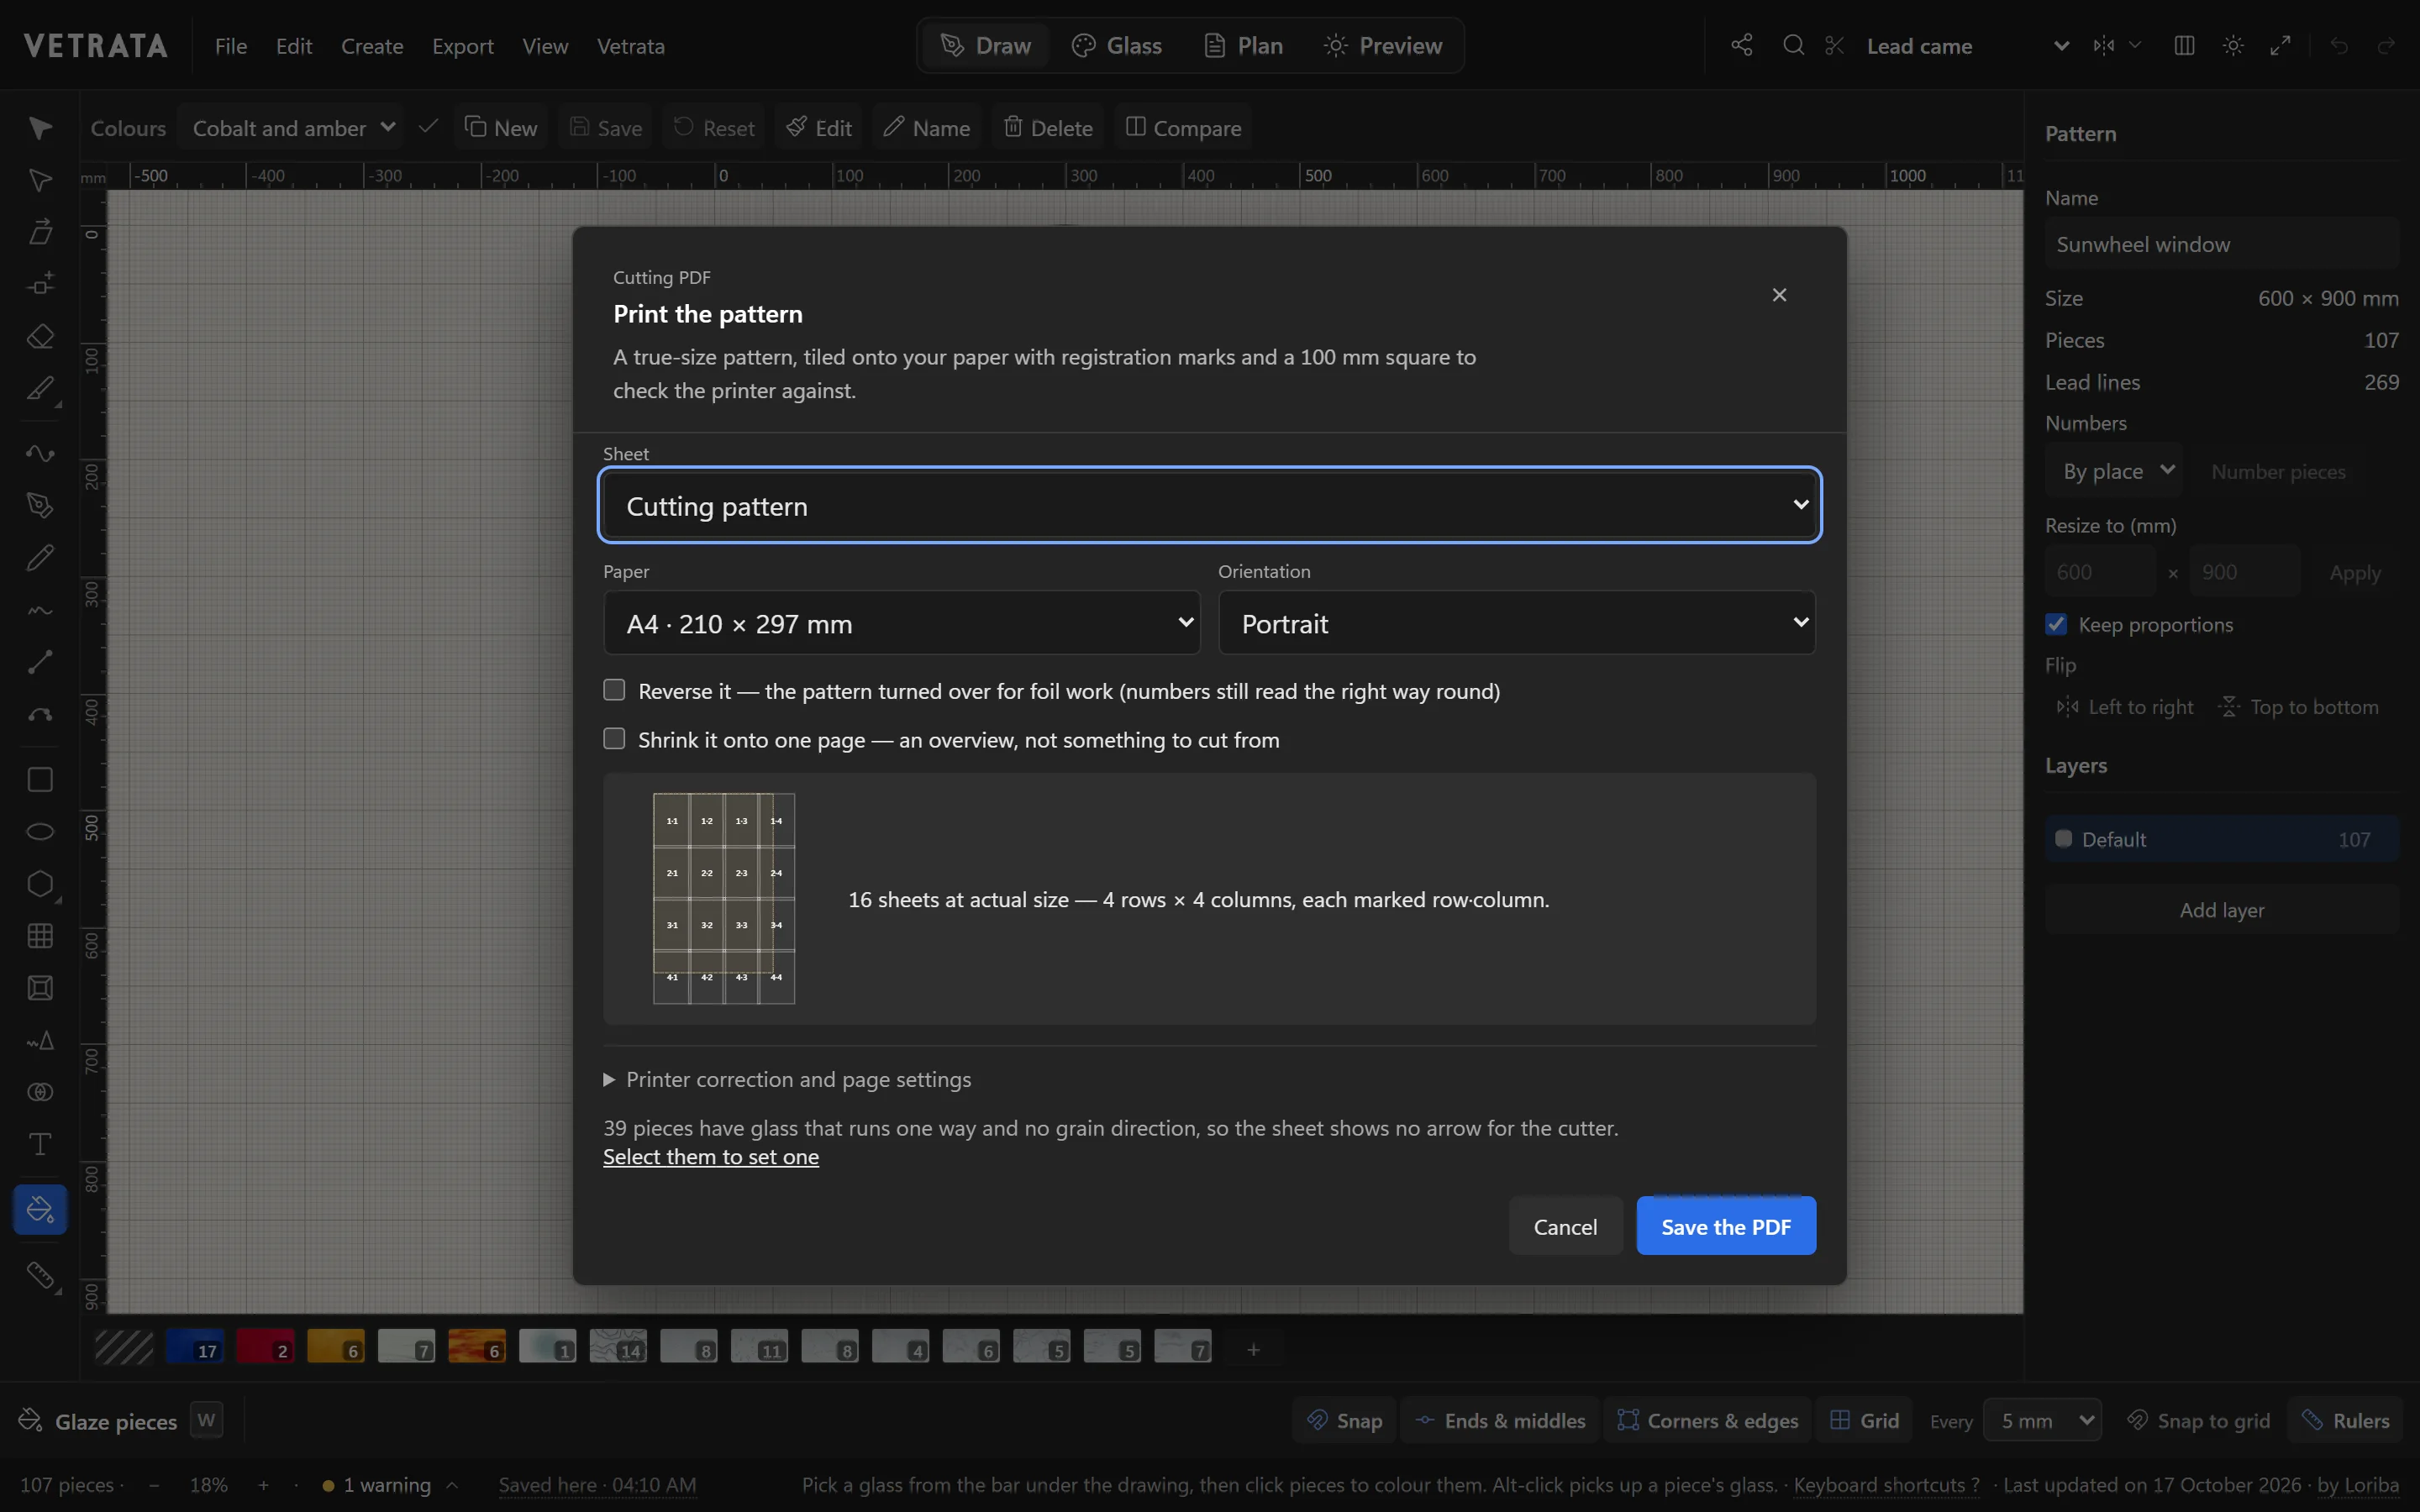
Task: Toggle light theme sun icon
Action: pos(2232,46)
